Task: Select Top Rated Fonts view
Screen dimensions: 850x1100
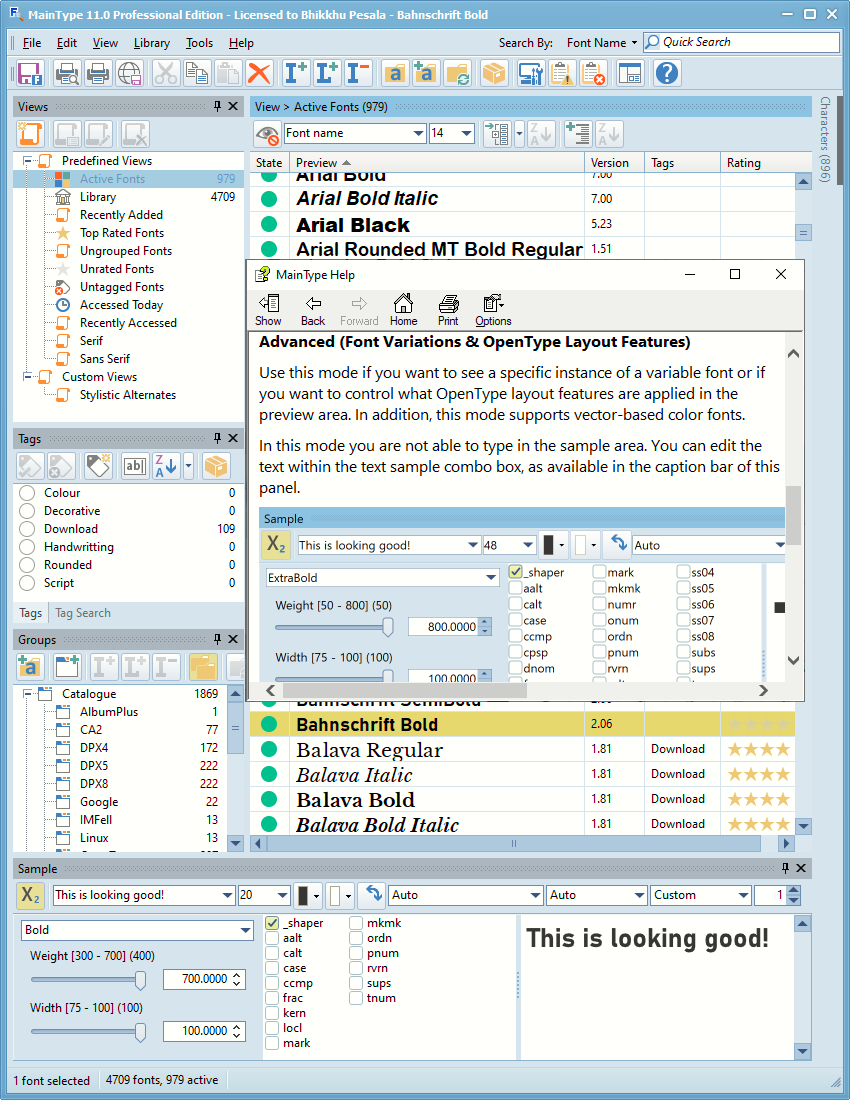Action: (x=122, y=233)
